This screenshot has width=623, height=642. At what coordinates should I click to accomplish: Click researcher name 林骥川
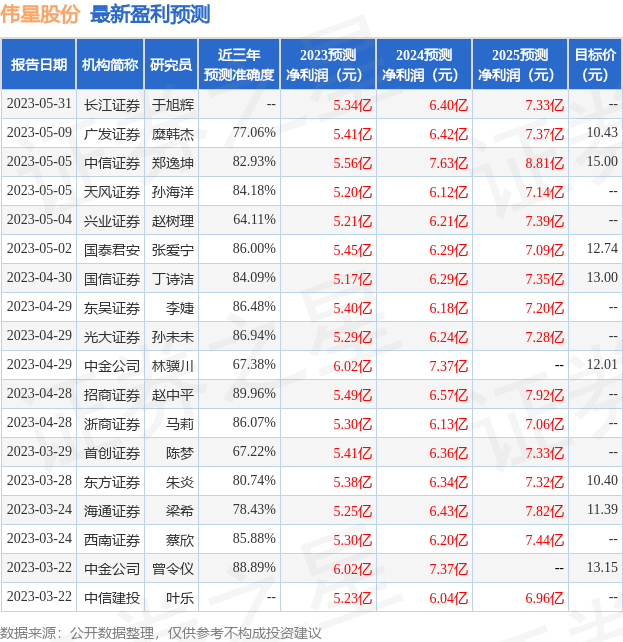(172, 366)
